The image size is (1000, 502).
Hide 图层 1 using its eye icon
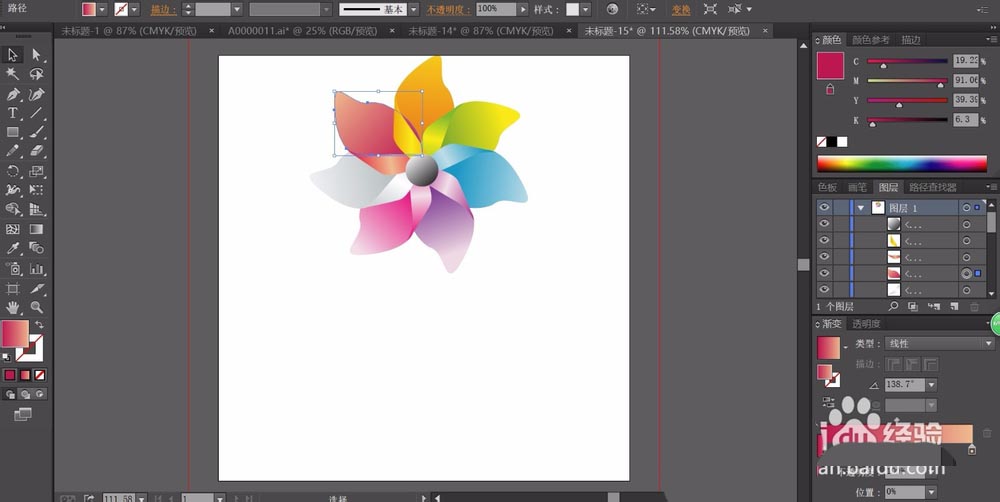pos(824,207)
